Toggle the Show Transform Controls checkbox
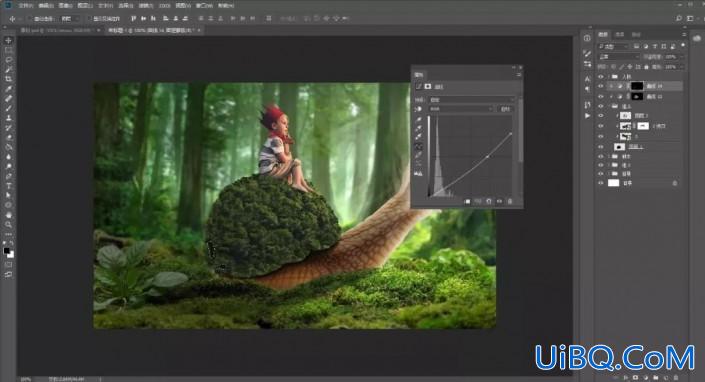 point(89,19)
